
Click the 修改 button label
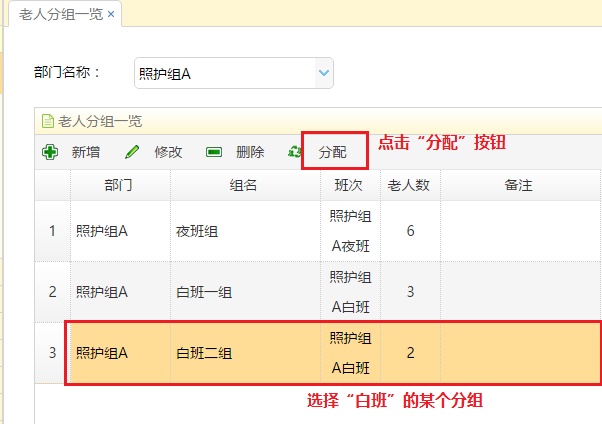click(168, 152)
